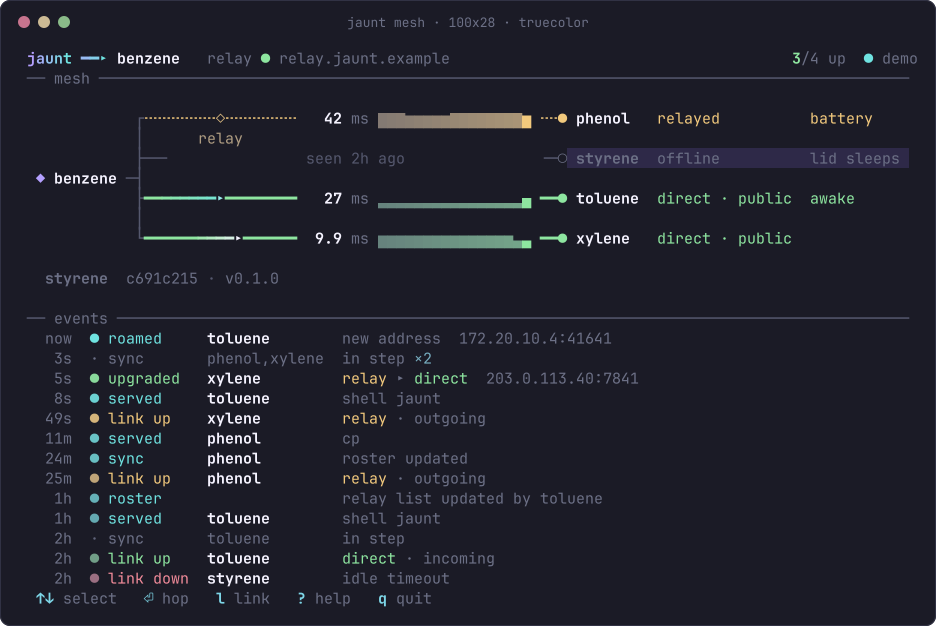The width and height of the screenshot is (936, 626).
Task: Click the orange status dot for phenol
Action: click(x=562, y=118)
